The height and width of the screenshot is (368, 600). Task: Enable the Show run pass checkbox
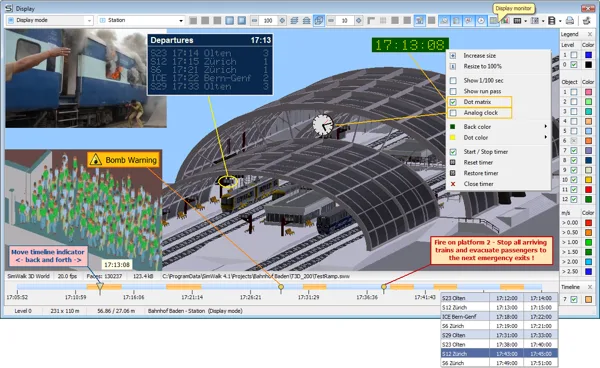coord(453,91)
